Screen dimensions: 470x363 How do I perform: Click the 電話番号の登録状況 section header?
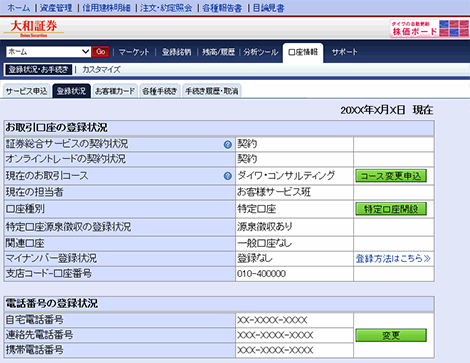(219, 304)
